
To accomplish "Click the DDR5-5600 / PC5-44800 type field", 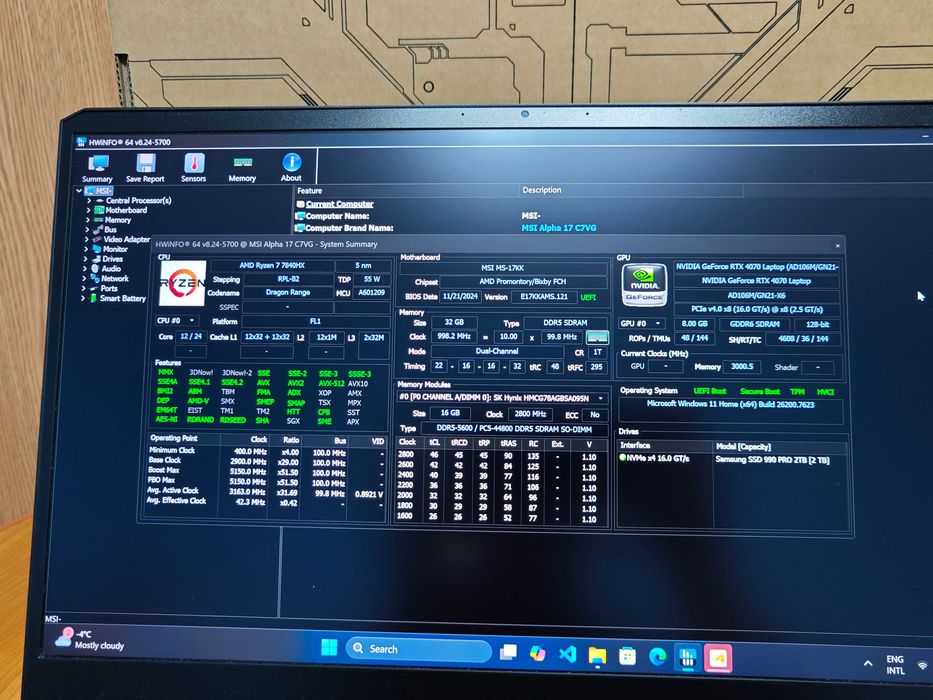I will coord(515,429).
